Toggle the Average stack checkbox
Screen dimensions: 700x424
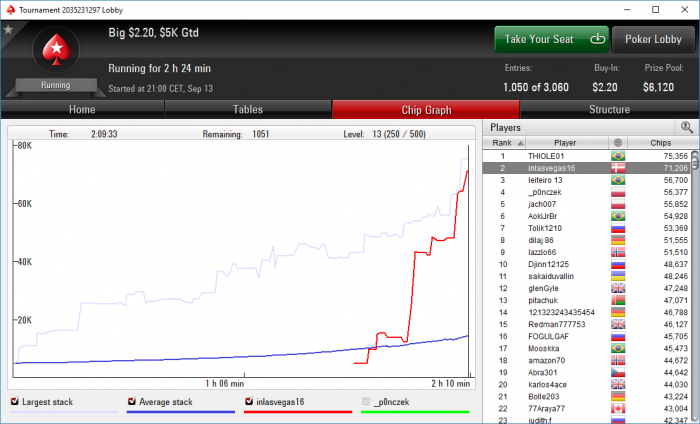click(132, 401)
